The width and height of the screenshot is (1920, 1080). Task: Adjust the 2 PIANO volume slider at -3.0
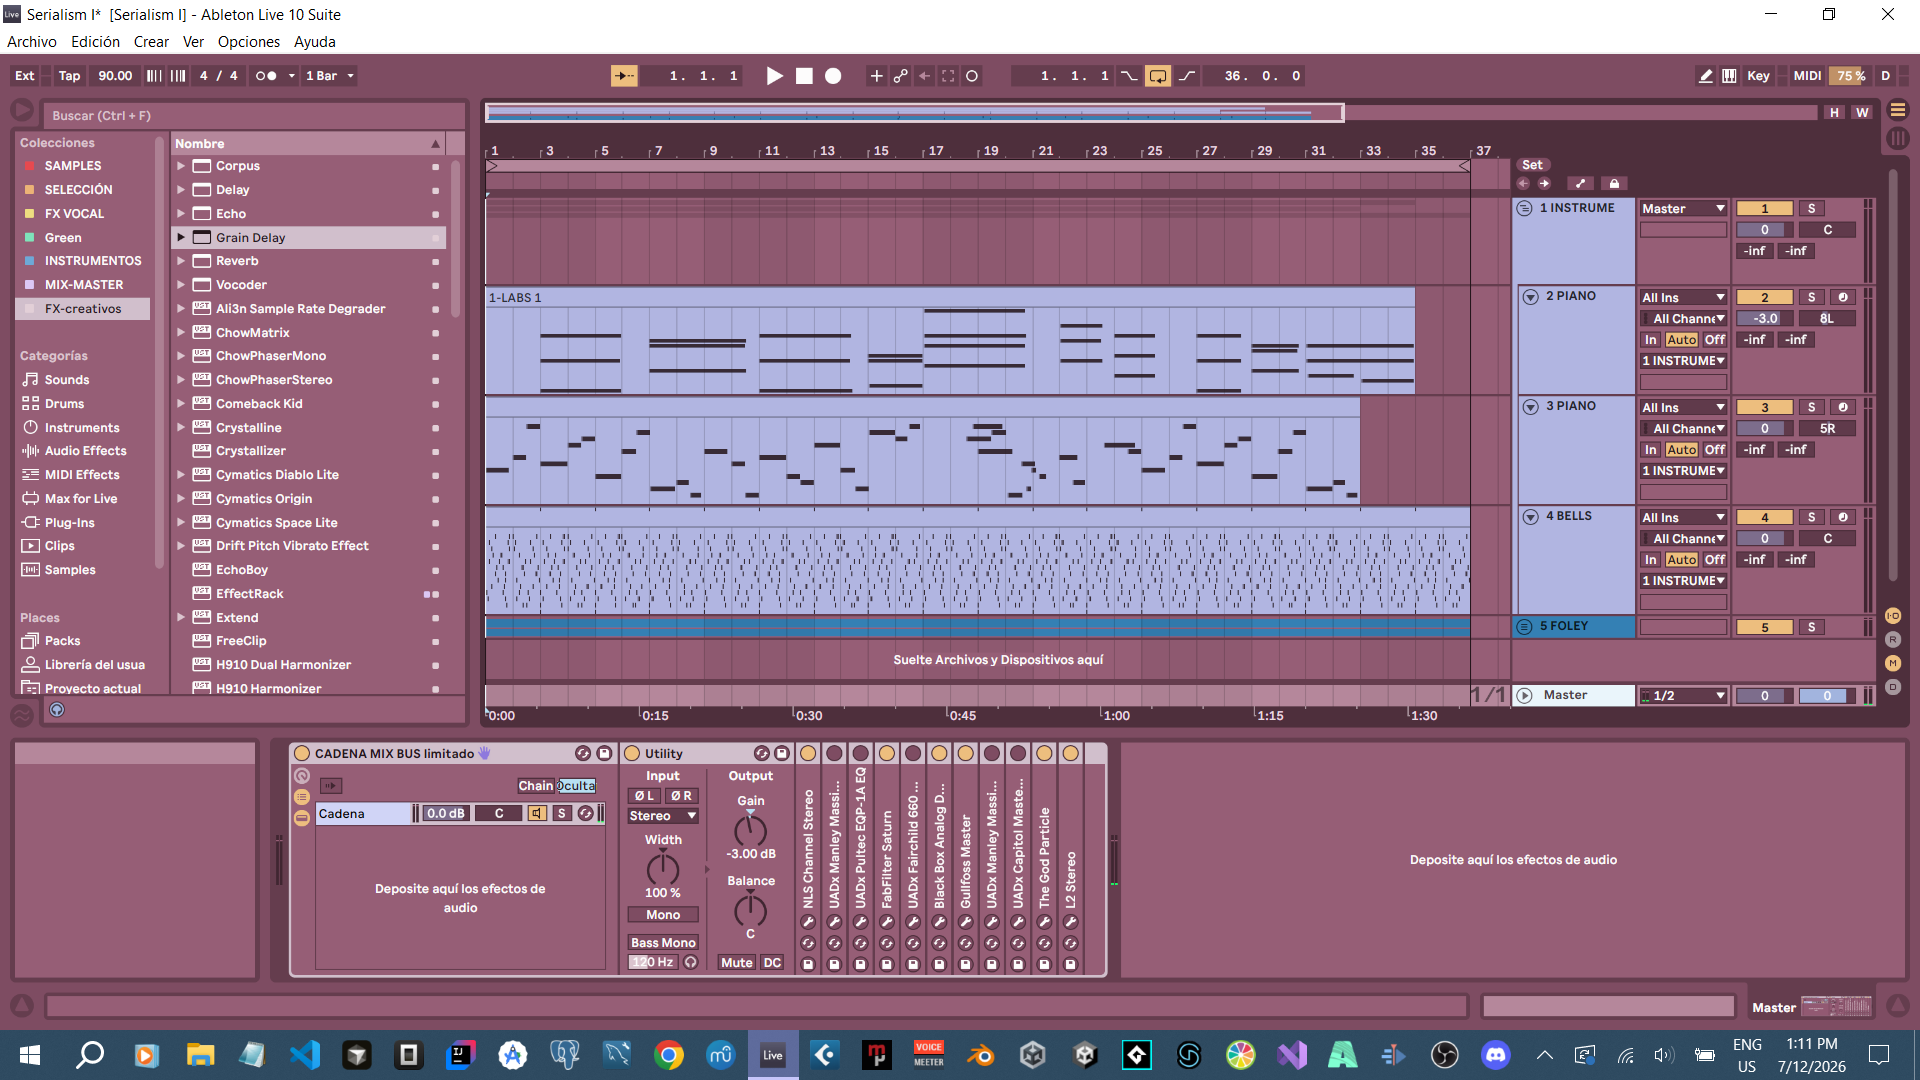pos(1765,319)
